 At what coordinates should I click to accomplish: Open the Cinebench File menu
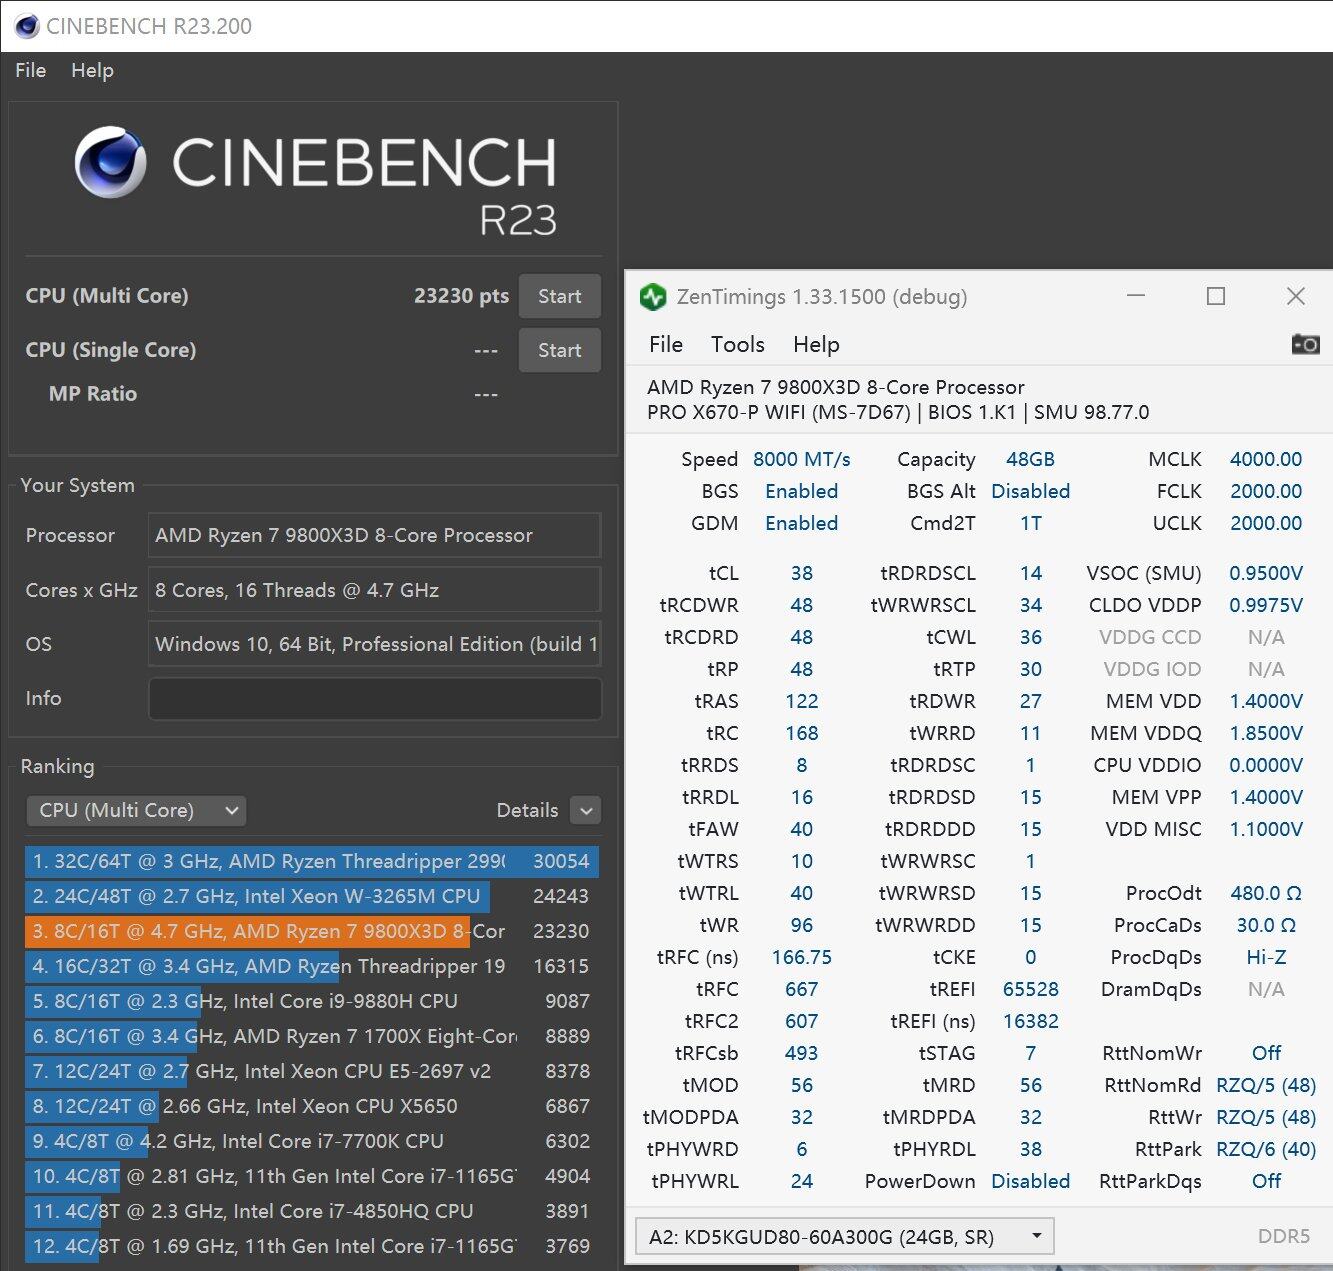point(30,70)
